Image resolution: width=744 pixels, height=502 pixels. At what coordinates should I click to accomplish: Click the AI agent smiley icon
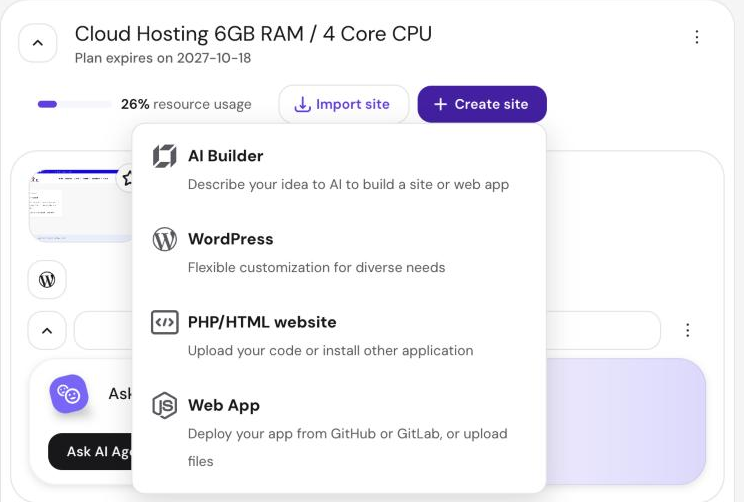coord(69,394)
